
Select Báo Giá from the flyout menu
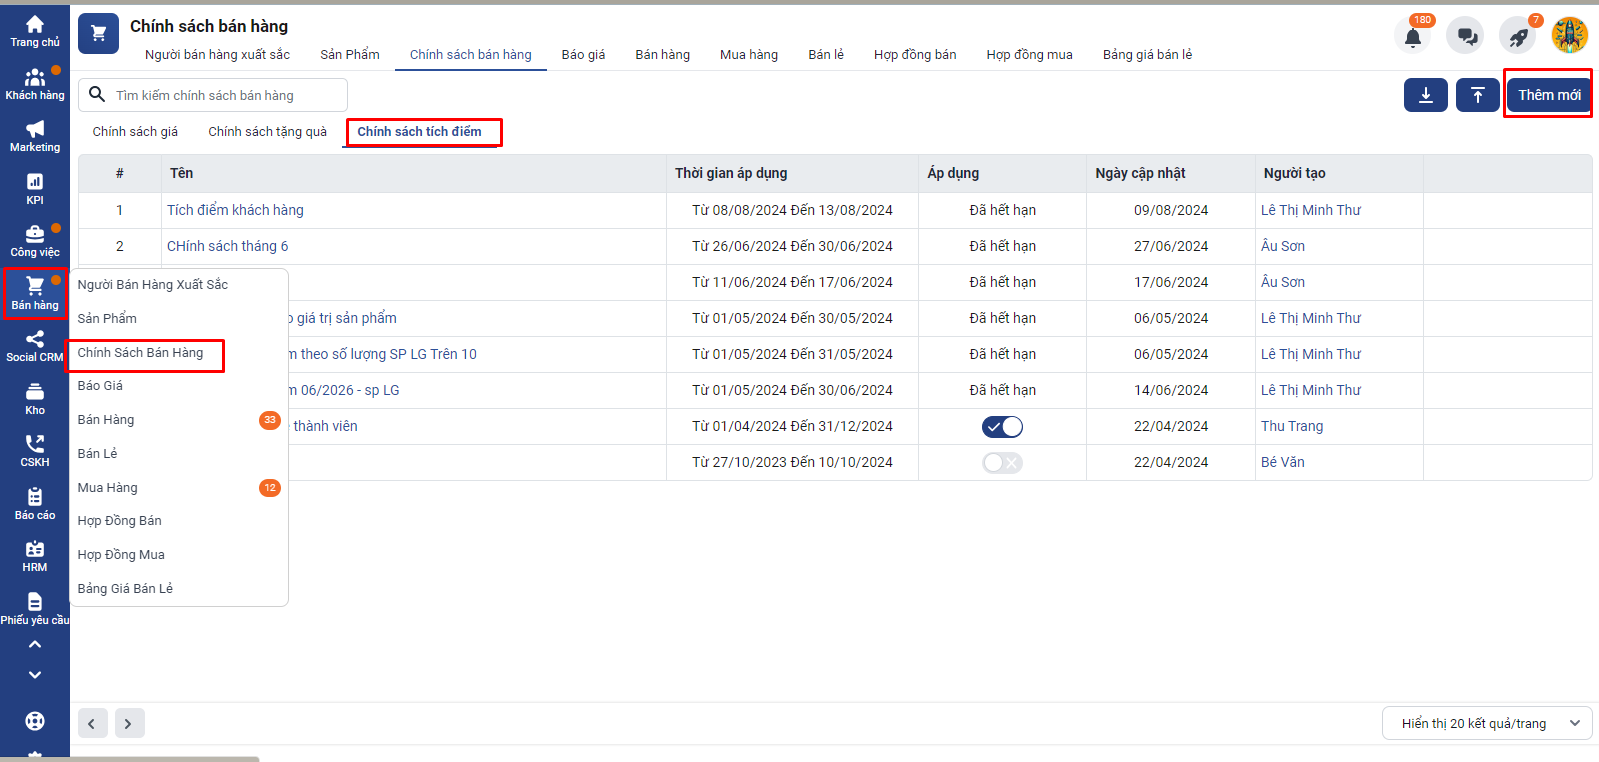point(100,386)
